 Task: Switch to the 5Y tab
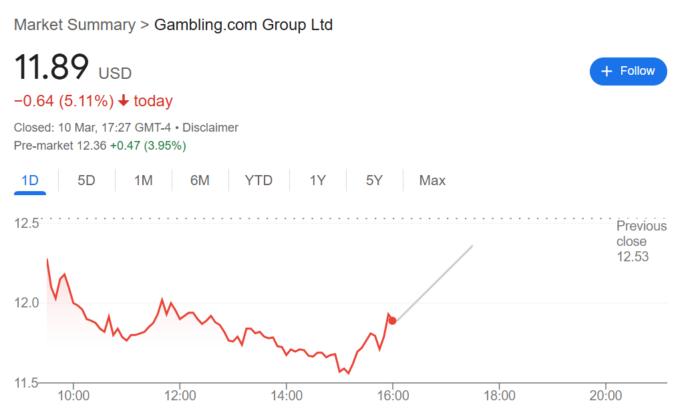(x=374, y=180)
